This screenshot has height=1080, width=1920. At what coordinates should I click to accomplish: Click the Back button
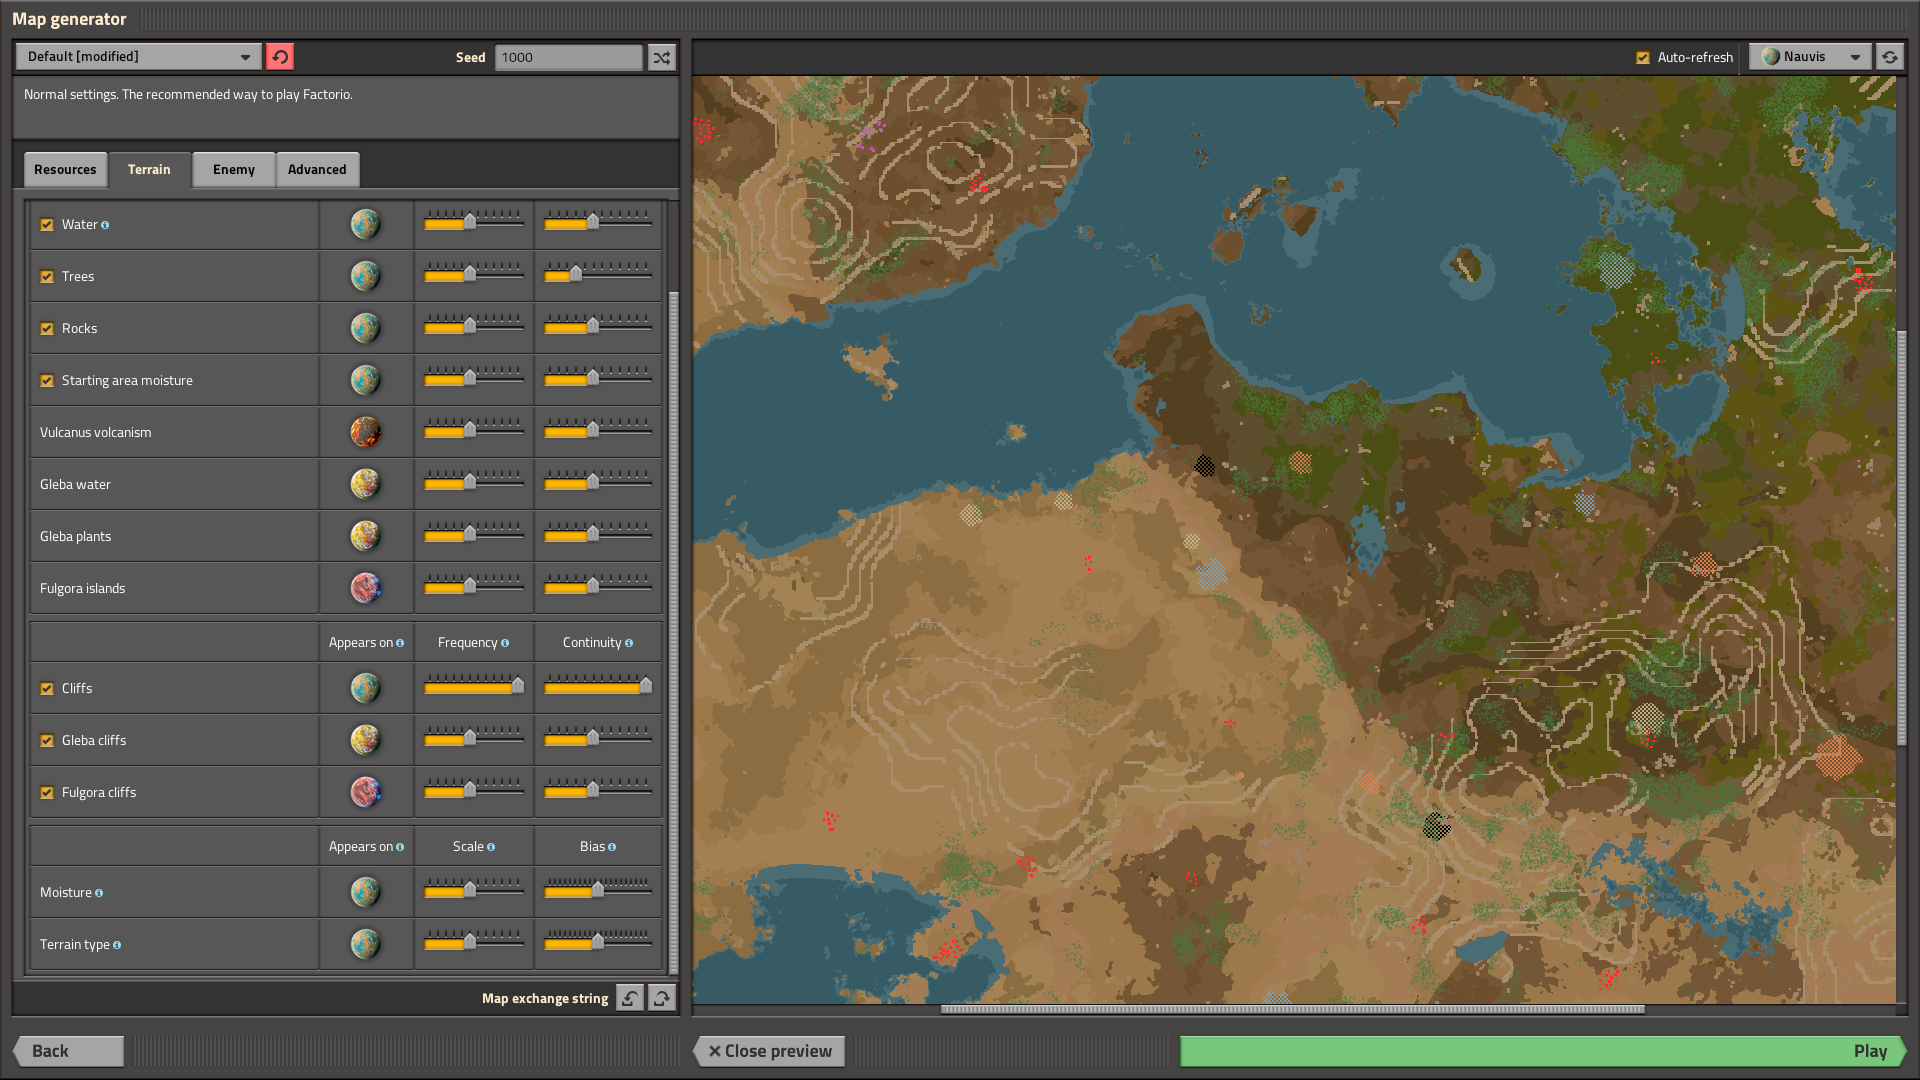point(68,1051)
